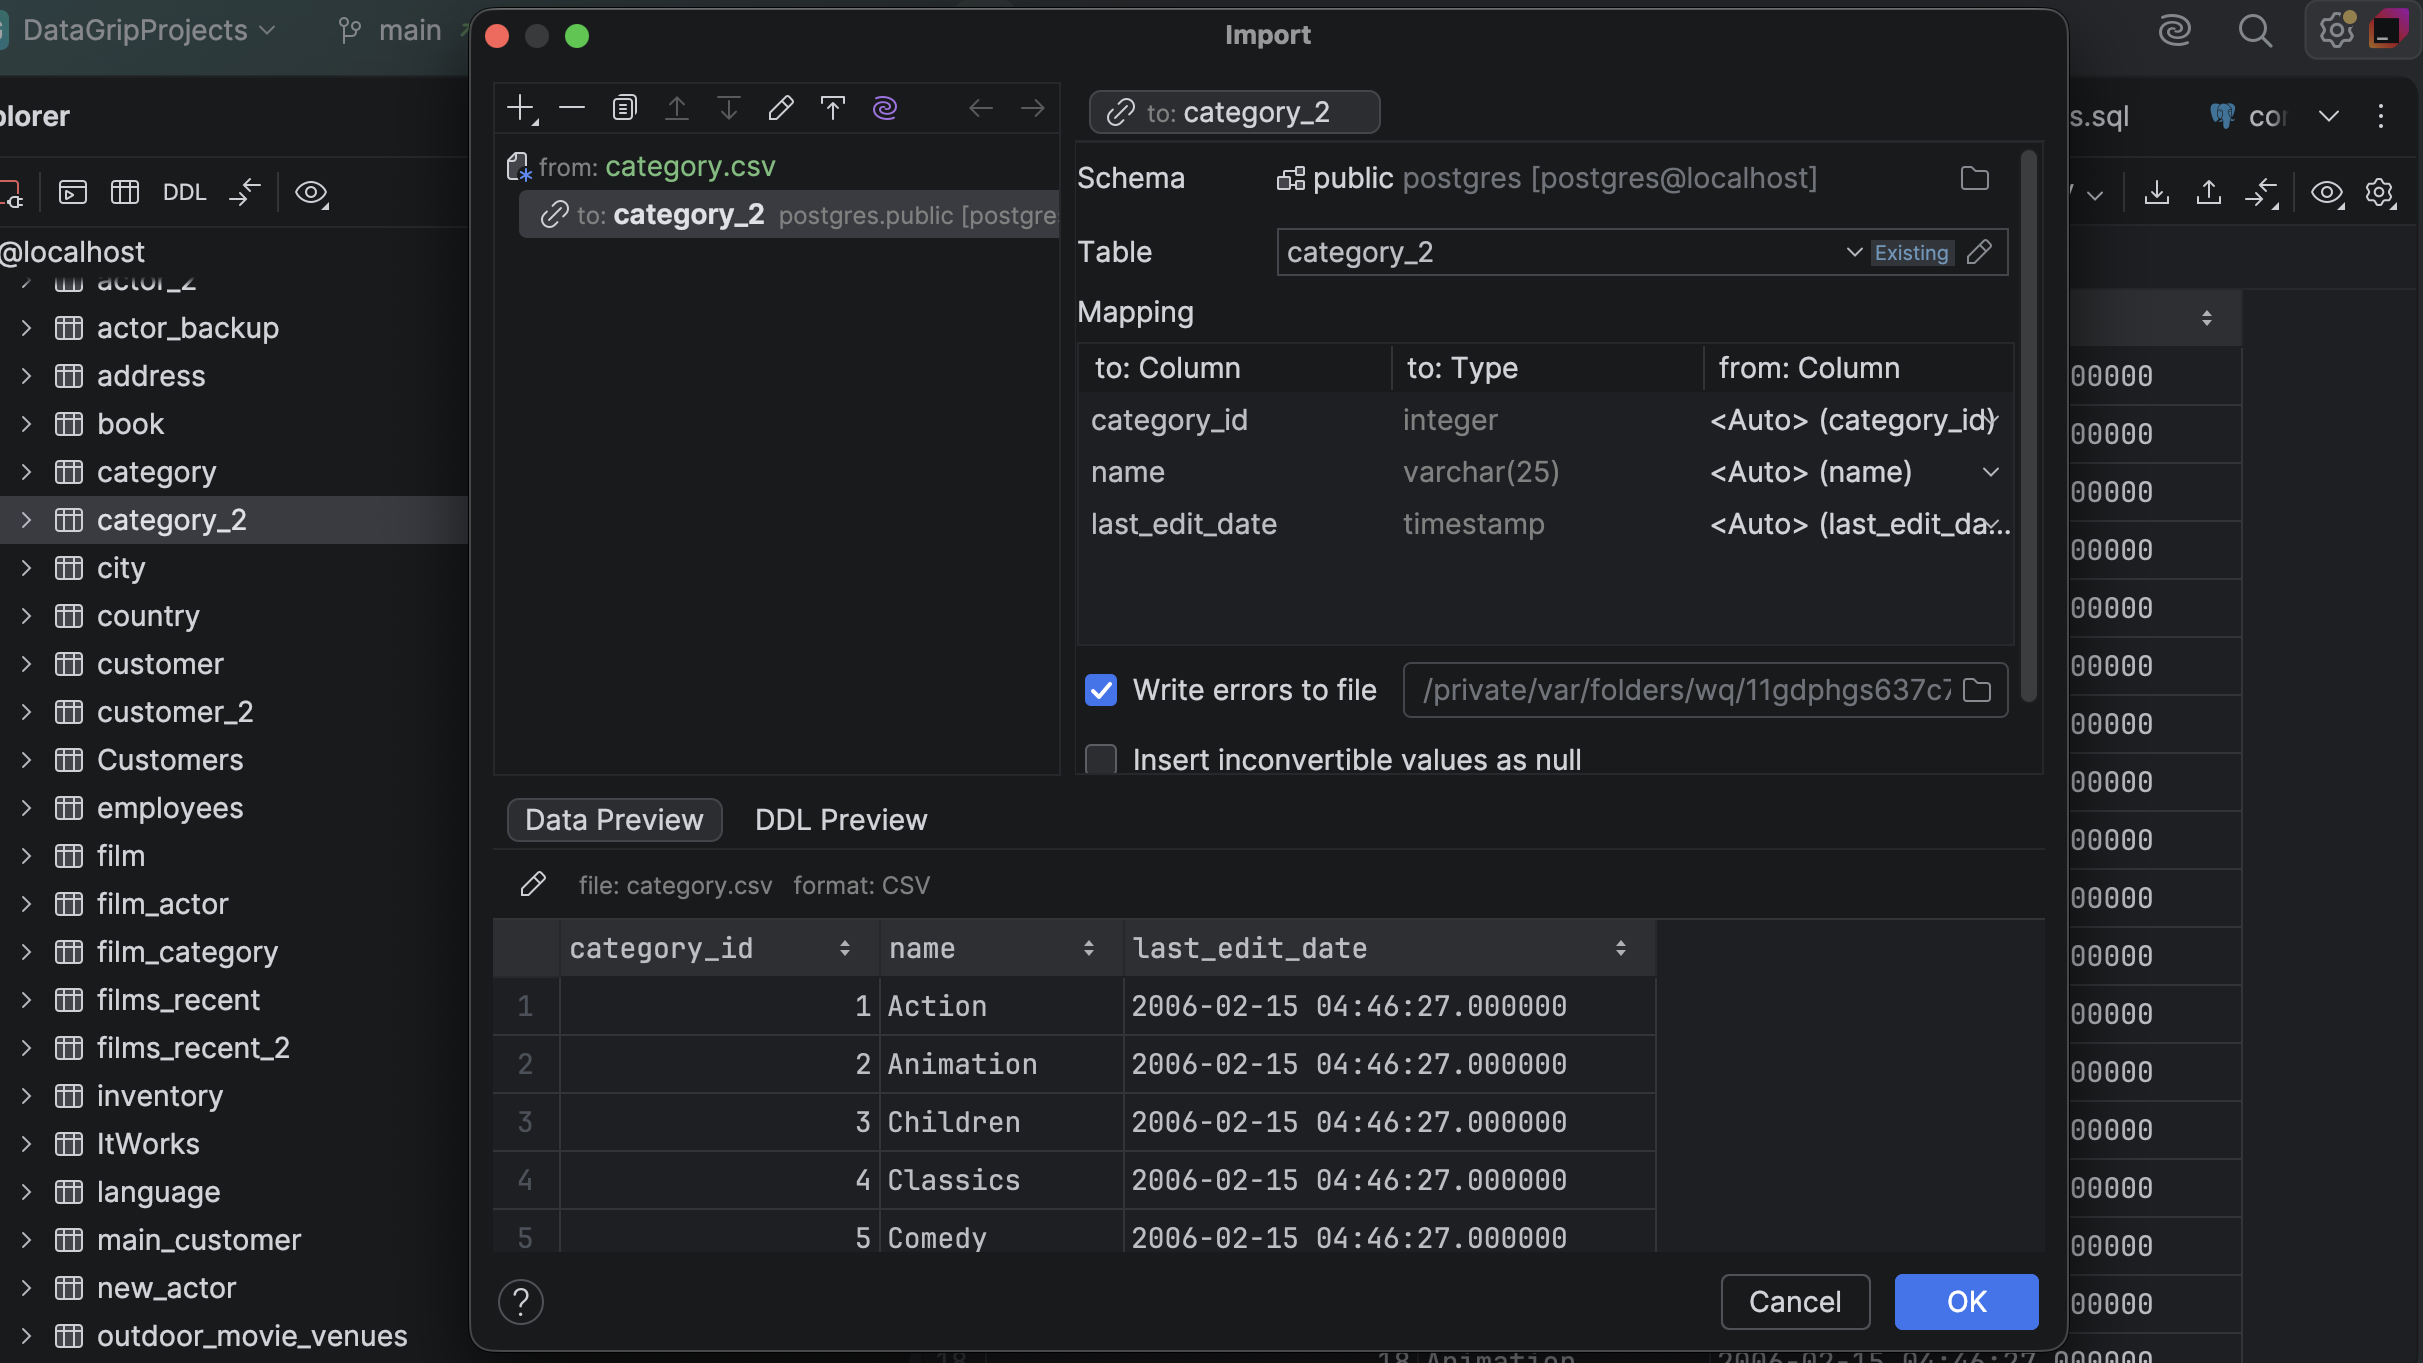The image size is (2423, 1363).
Task: Click the varchar(25) type cell in mapping
Action: coord(1546,472)
